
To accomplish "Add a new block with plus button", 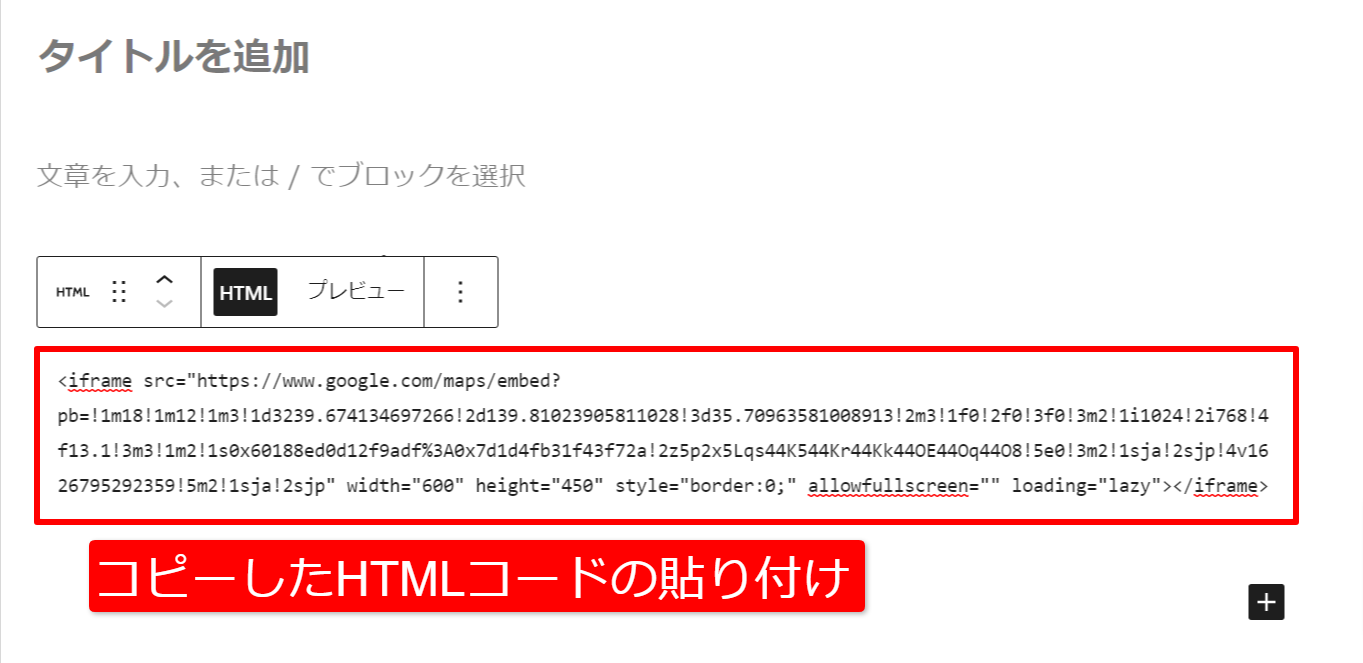I will coord(1266,602).
